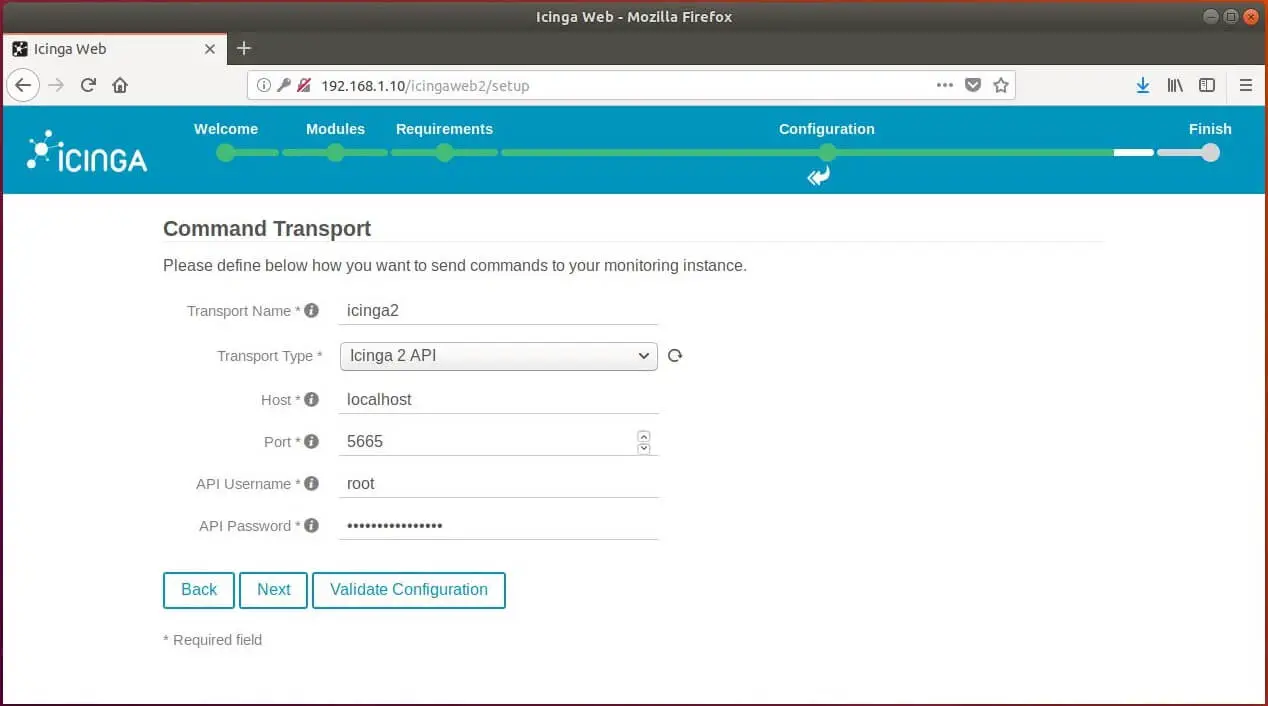Close the Firefox window
Image resolution: width=1268 pixels, height=706 pixels.
point(1251,16)
